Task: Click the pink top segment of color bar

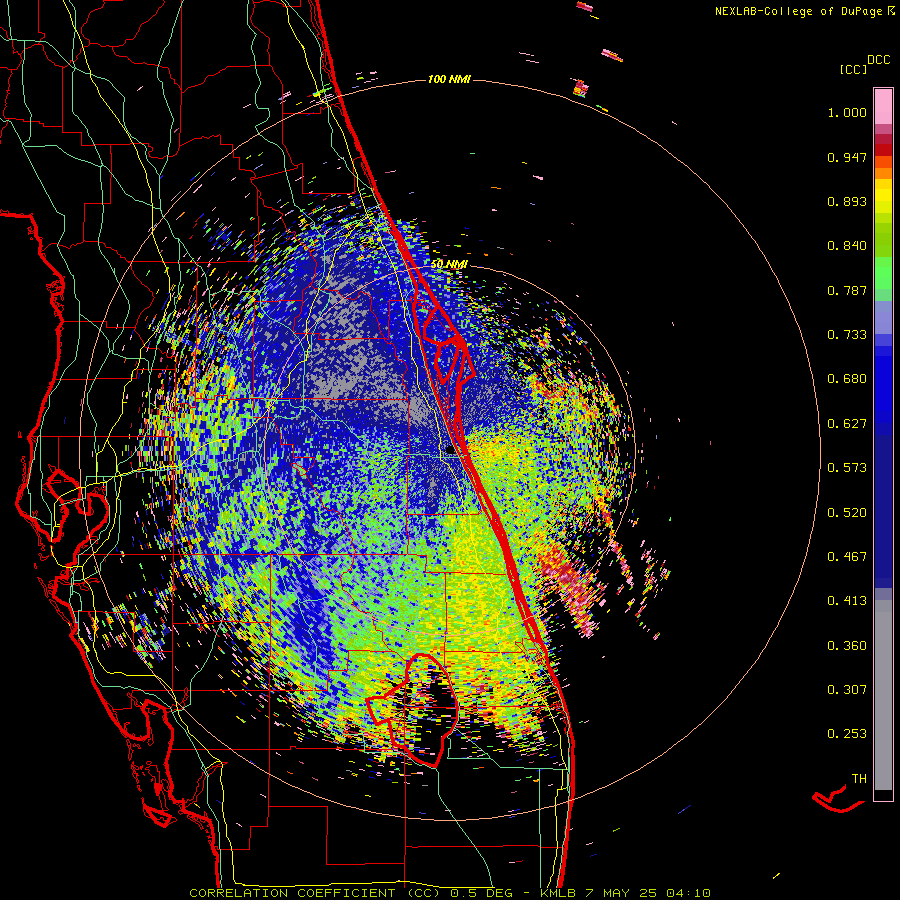Action: pos(883,106)
